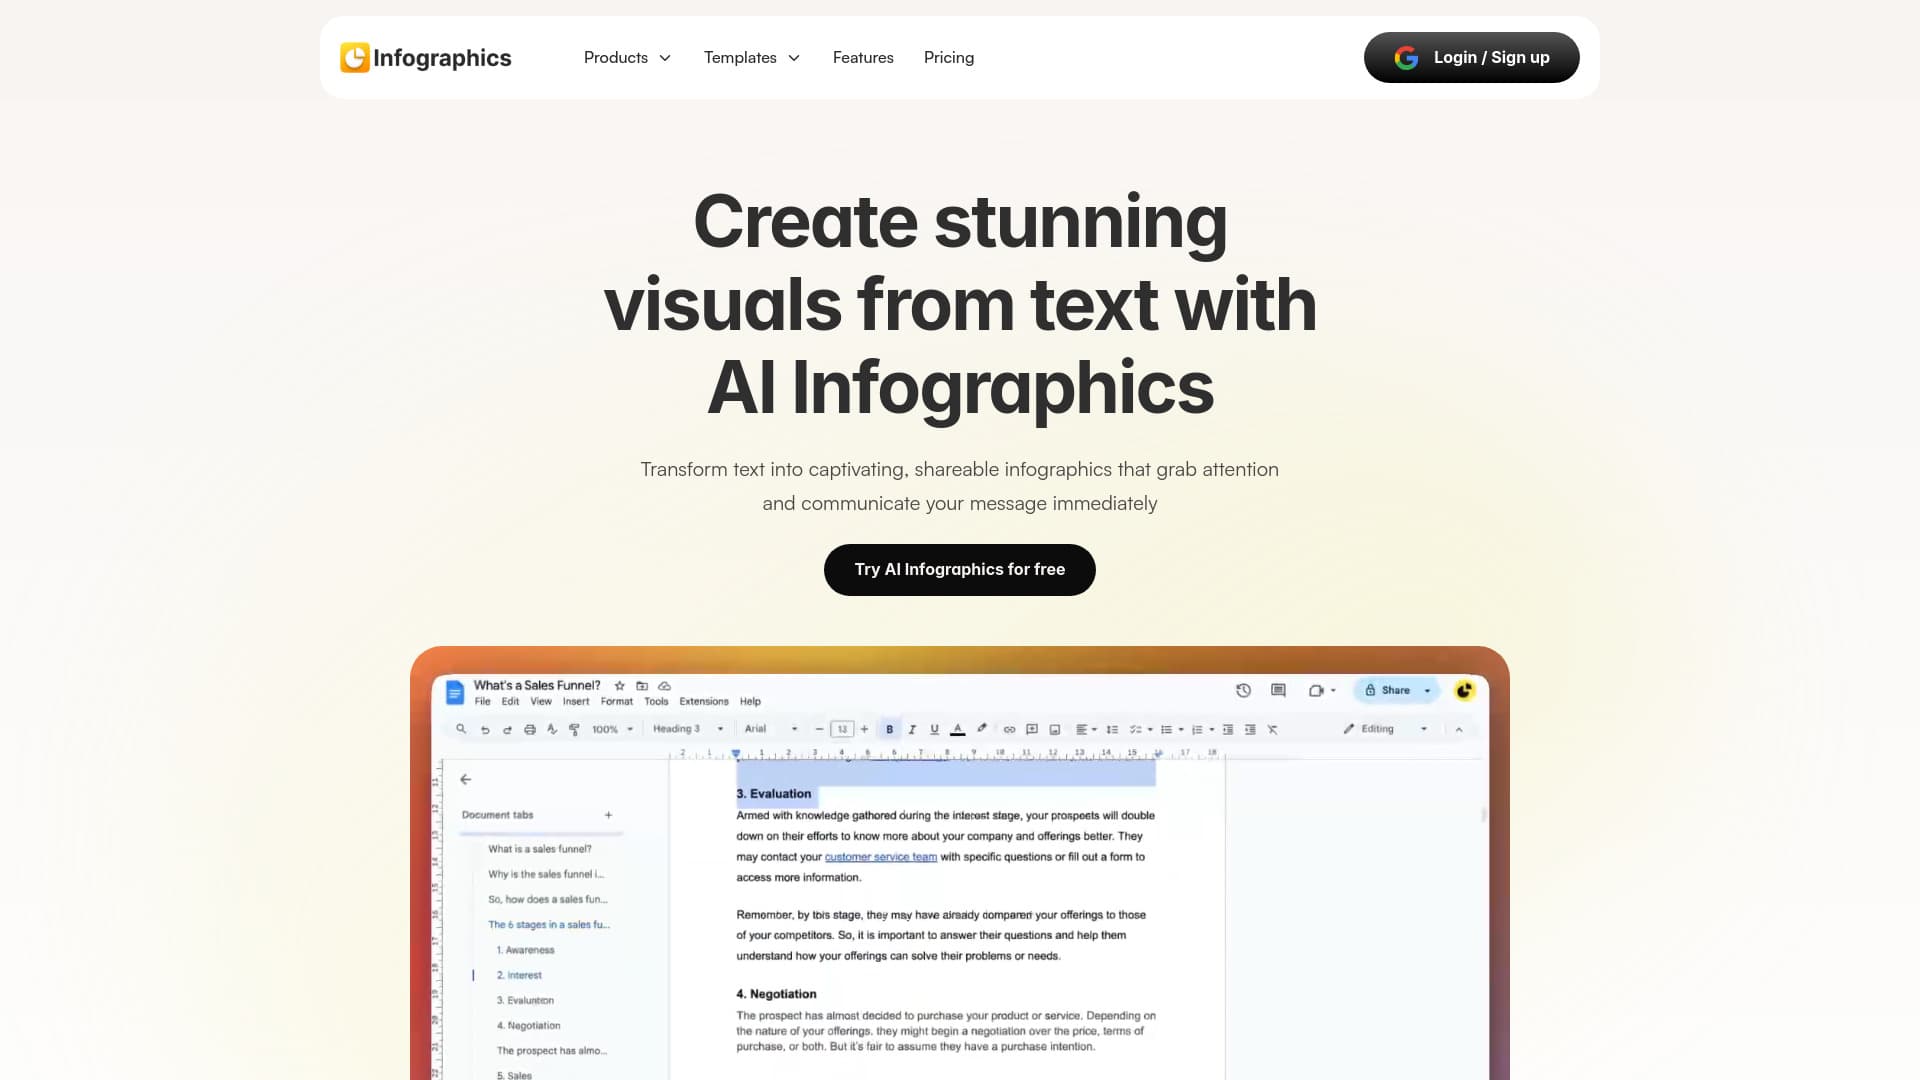This screenshot has width=1920, height=1080.
Task: Open the Print icon
Action: [529, 728]
